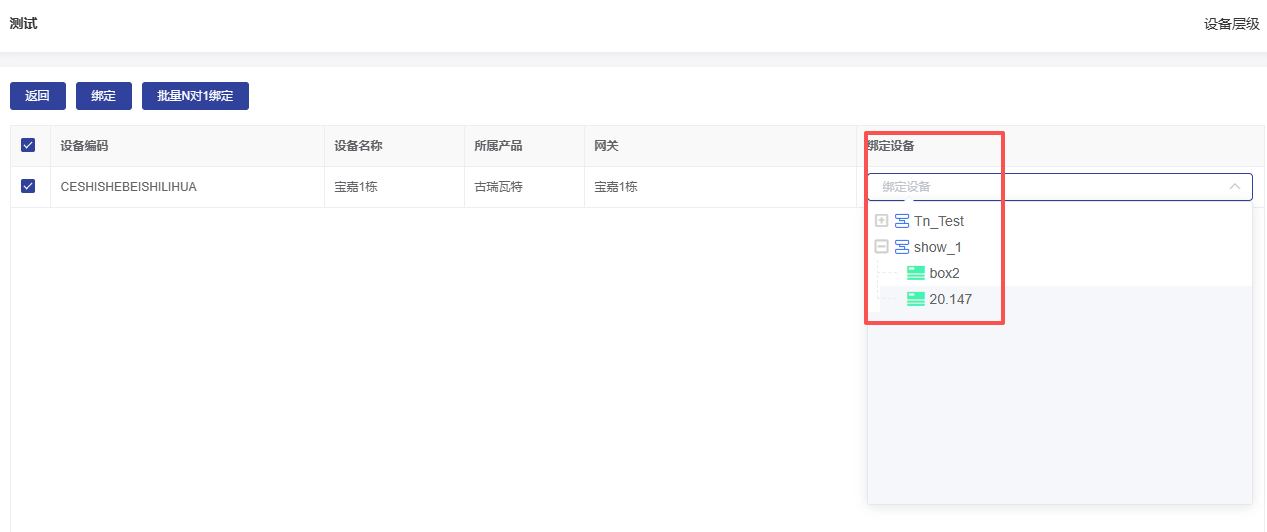This screenshot has width=1267, height=532.
Task: Focus the 绑定设备 input field
Action: (x=1040, y=187)
